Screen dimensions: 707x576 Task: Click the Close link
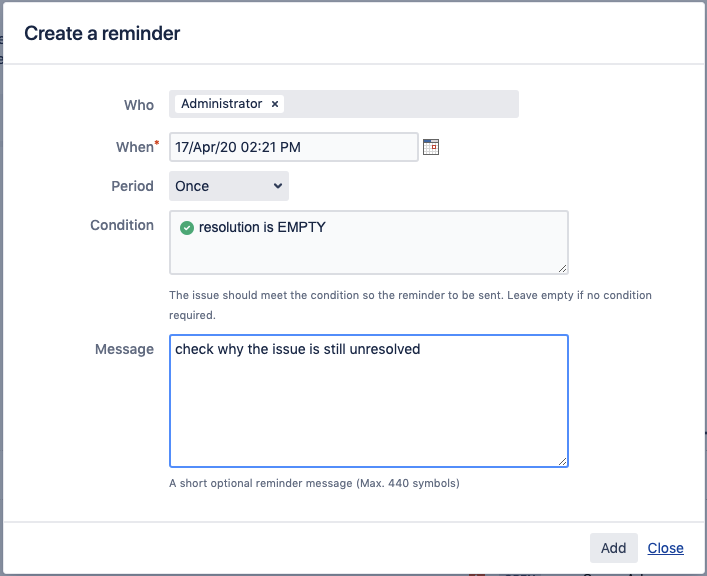click(665, 548)
